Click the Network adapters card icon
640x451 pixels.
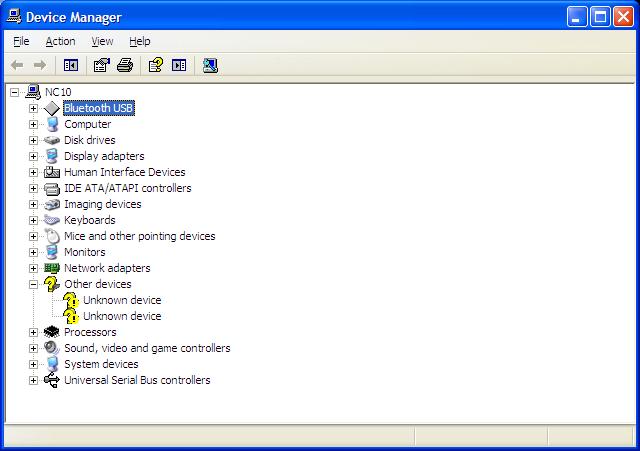coord(52,268)
